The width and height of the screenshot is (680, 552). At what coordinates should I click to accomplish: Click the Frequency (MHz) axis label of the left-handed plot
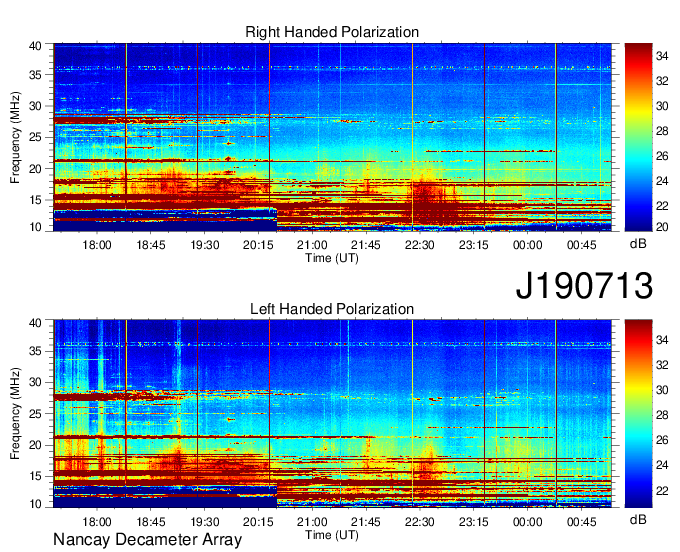[15, 414]
